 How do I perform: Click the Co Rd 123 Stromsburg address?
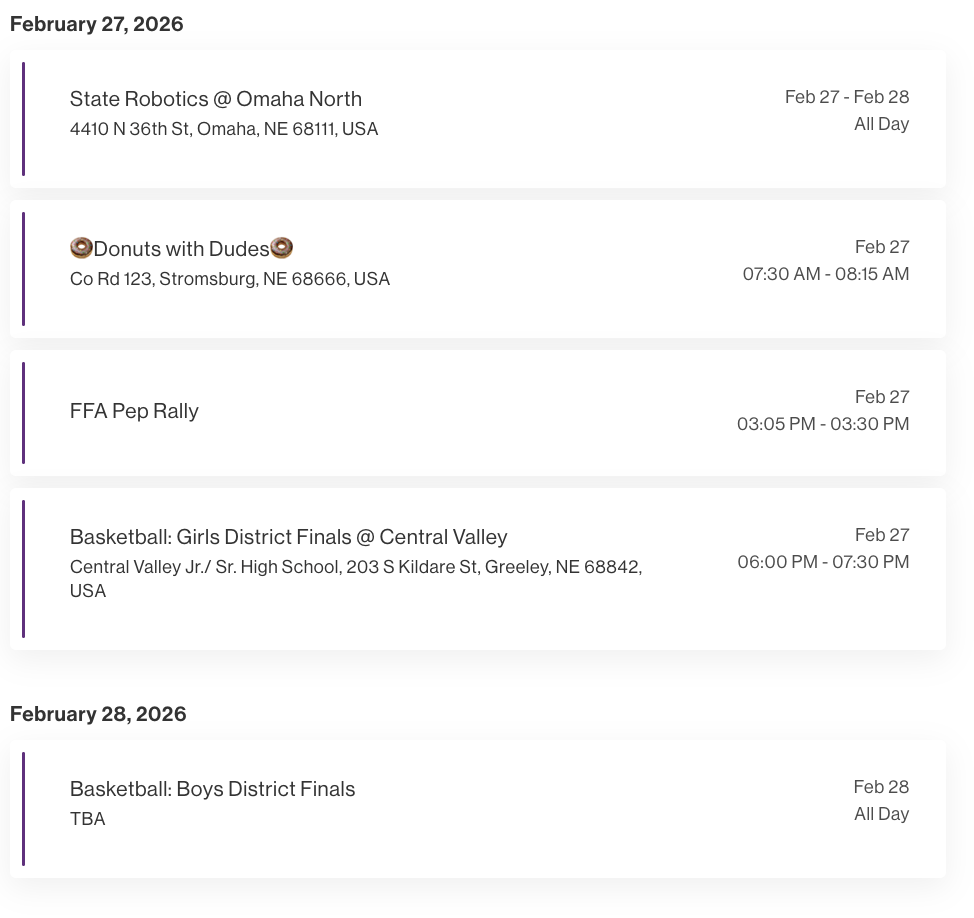pyautogui.click(x=230, y=279)
